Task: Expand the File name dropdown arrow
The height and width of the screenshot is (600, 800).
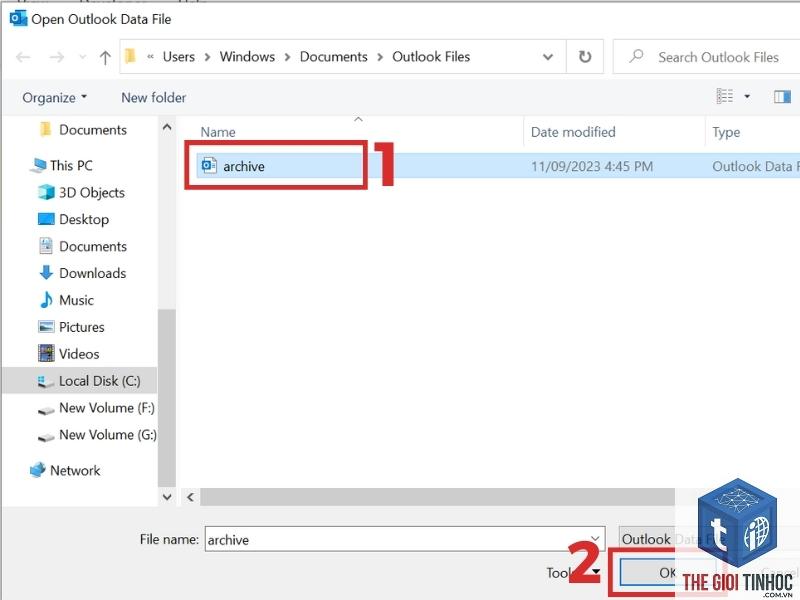Action: (595, 539)
